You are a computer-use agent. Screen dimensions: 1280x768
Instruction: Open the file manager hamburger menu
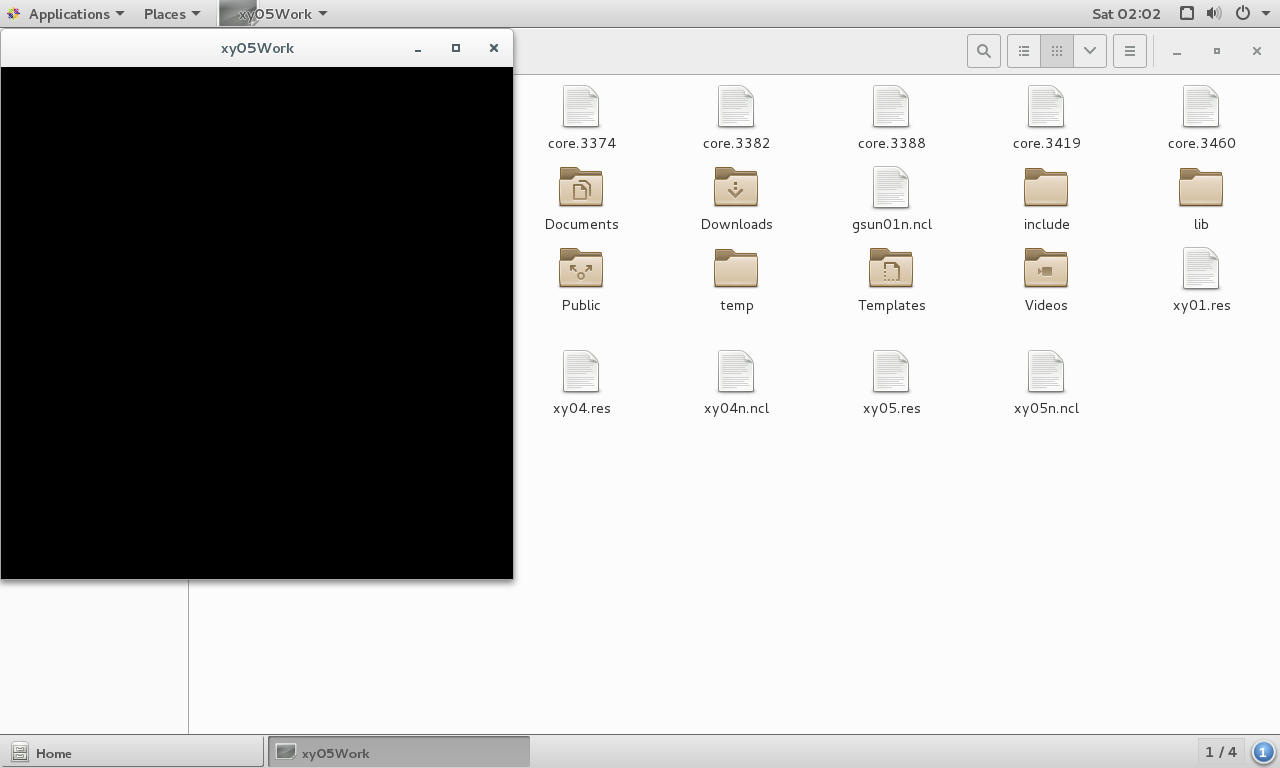click(x=1129, y=51)
